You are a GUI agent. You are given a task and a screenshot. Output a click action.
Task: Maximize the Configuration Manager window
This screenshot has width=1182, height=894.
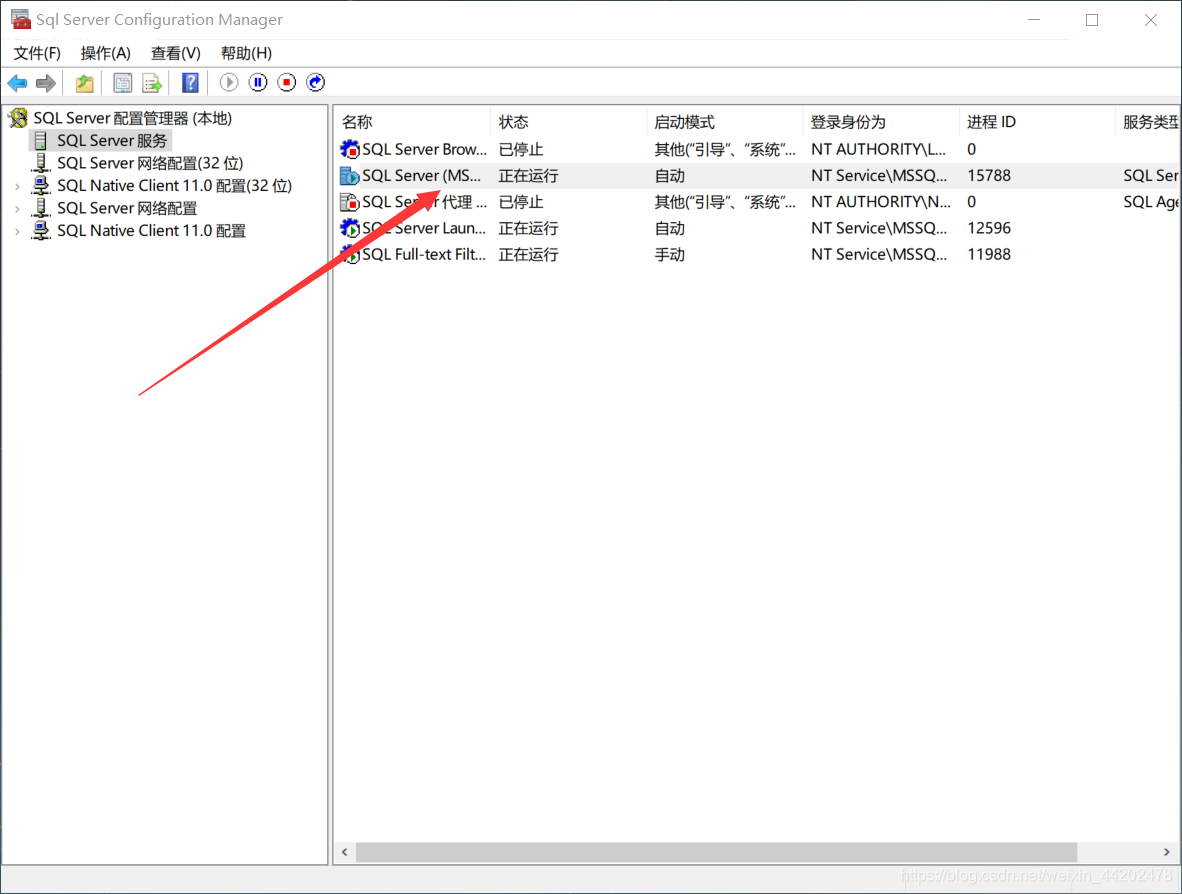pos(1092,20)
